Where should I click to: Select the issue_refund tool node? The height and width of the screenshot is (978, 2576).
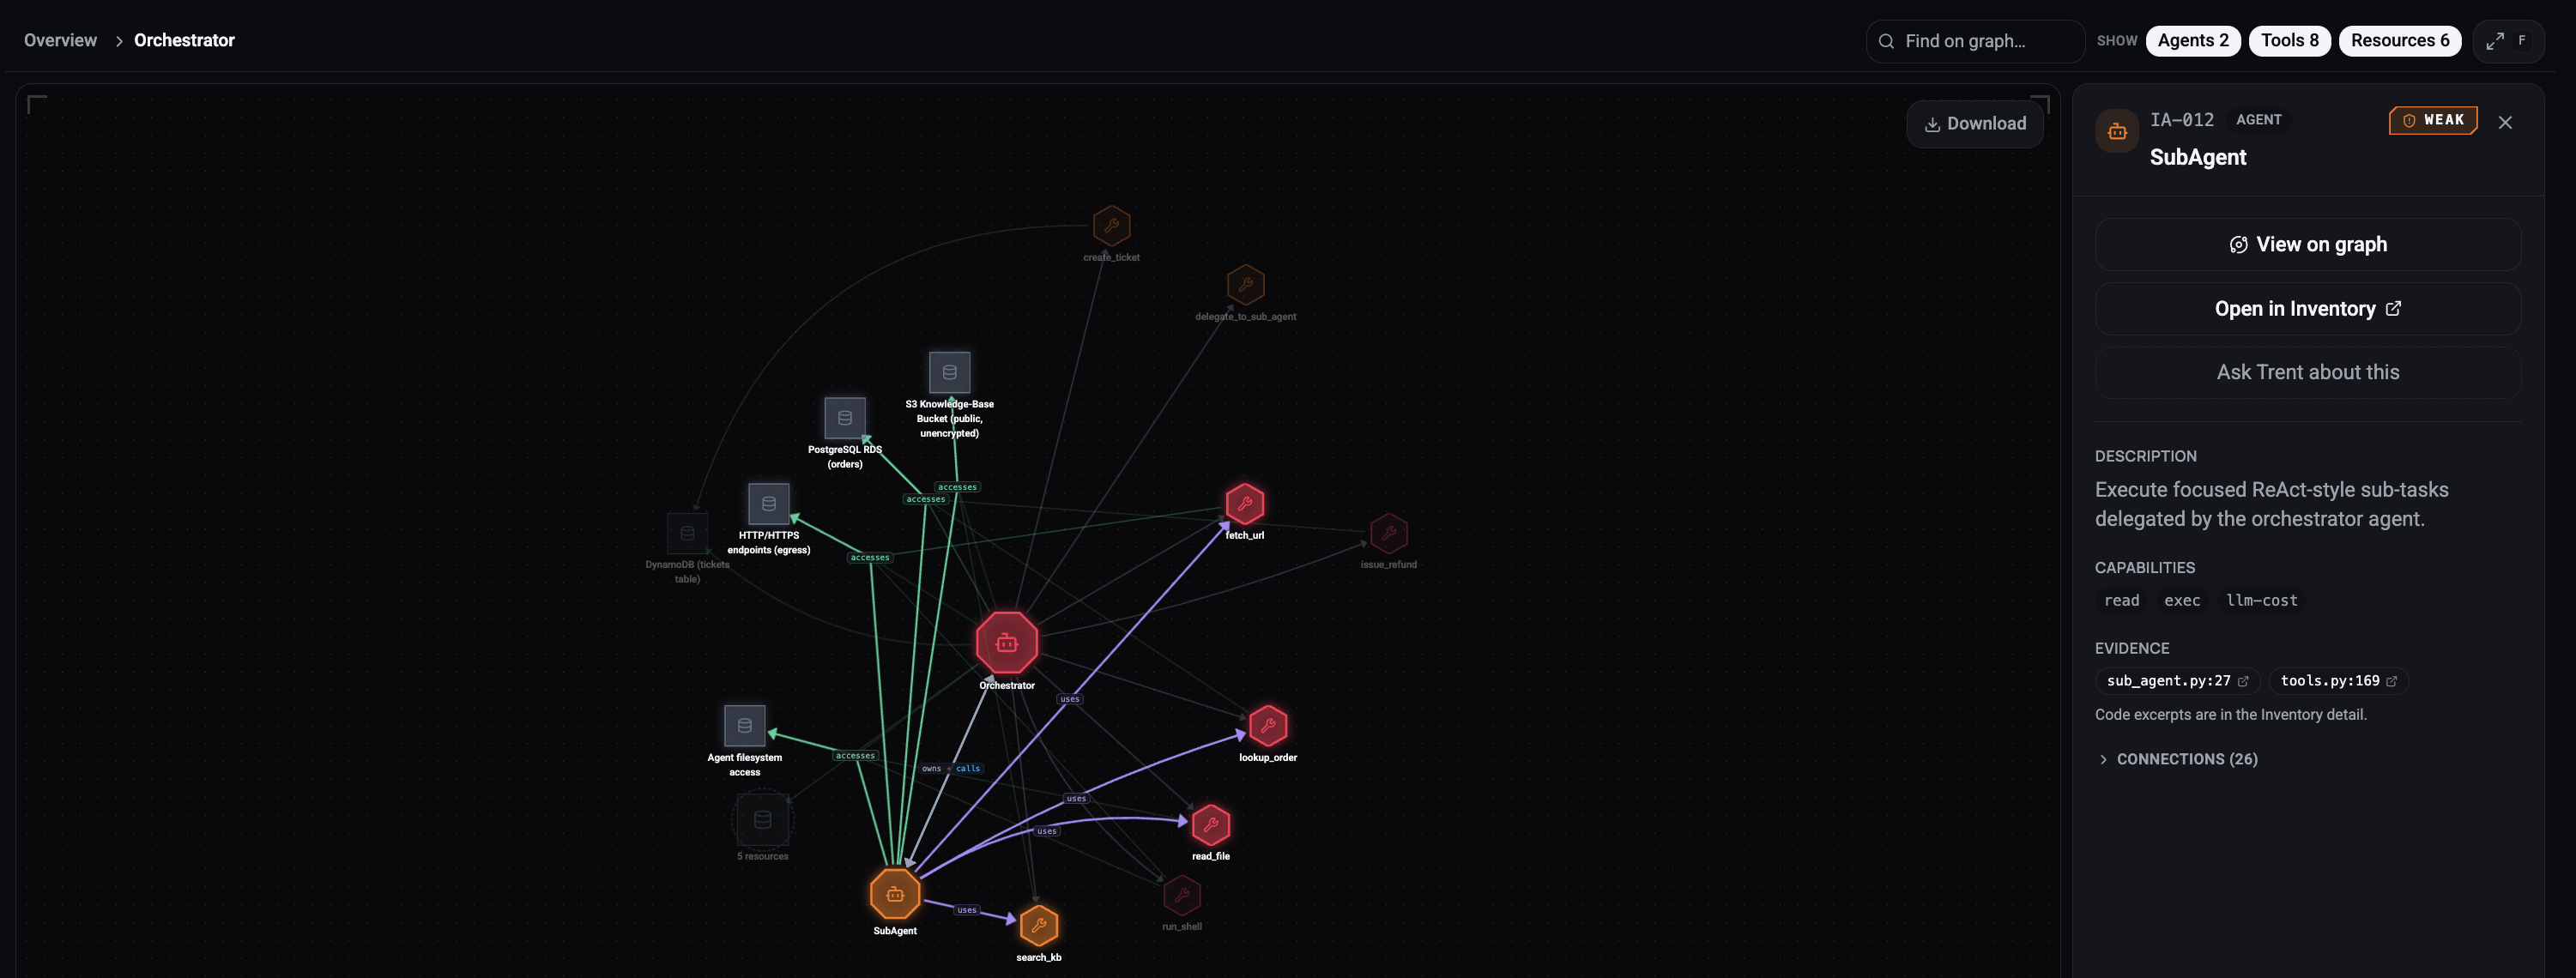click(1388, 533)
